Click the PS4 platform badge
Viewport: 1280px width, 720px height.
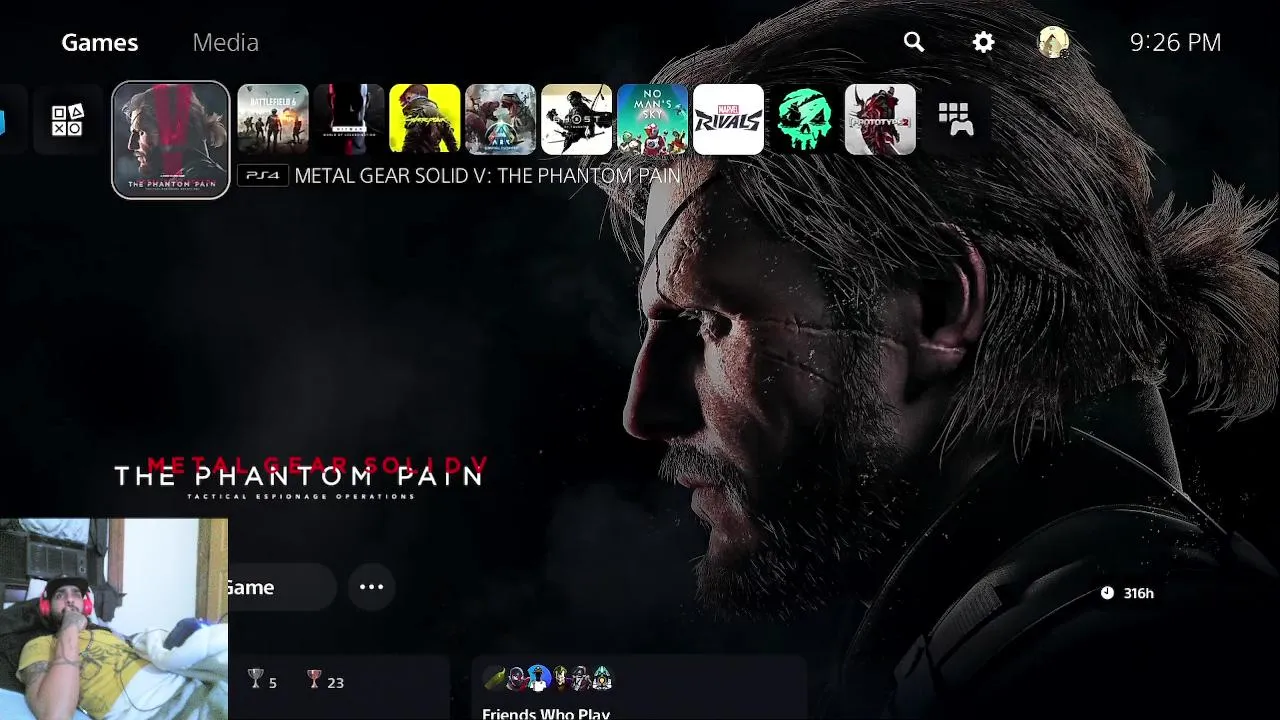tap(263, 175)
